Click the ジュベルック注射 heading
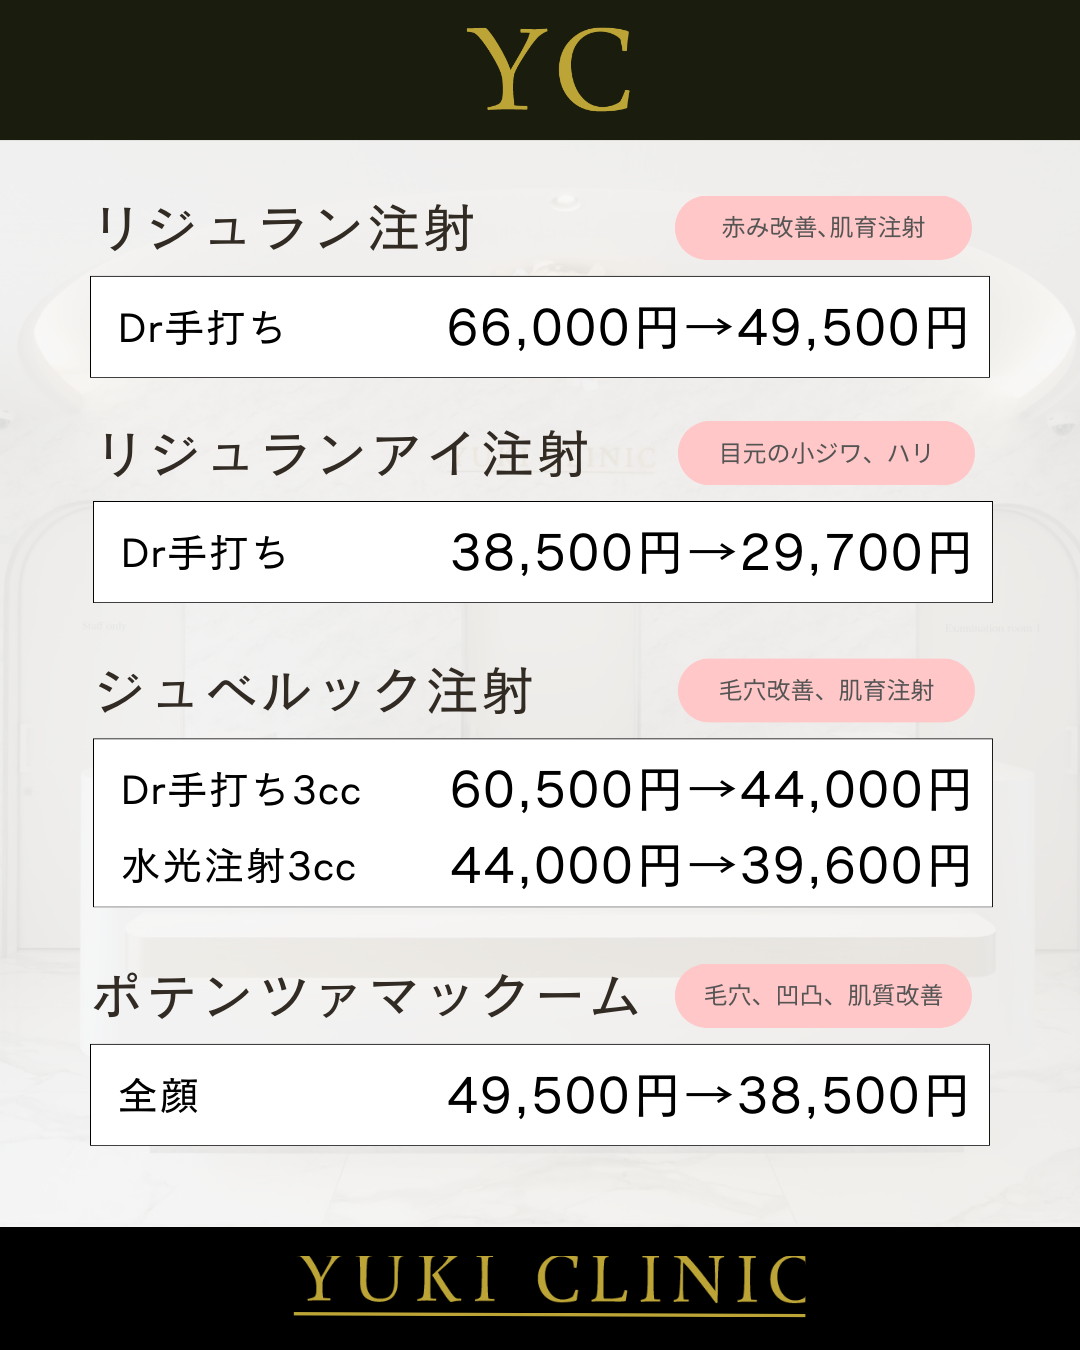 coord(314,691)
